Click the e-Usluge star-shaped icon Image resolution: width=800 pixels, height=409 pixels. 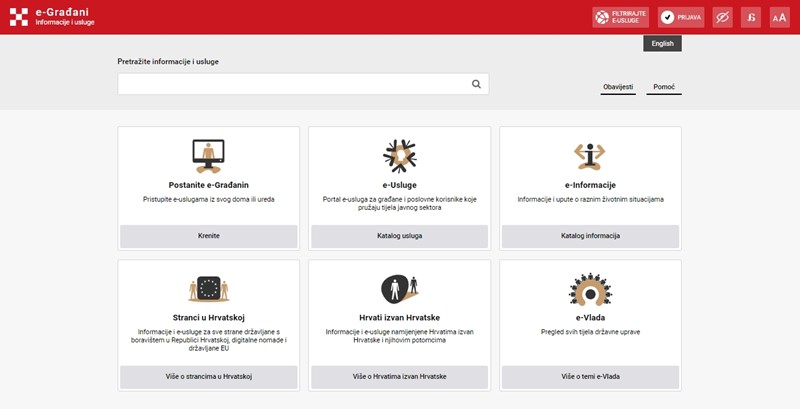399,155
